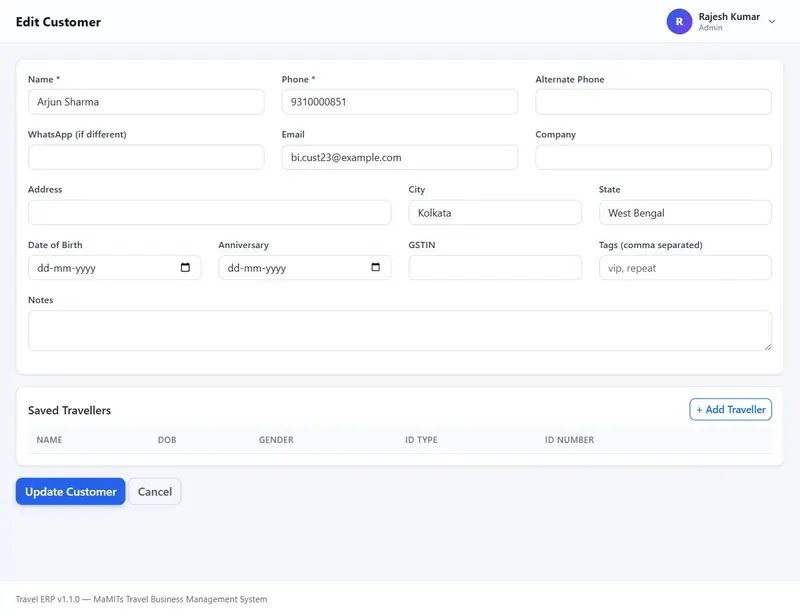This screenshot has height=616, width=800.
Task: Click the Anniversary date field
Action: (305, 267)
